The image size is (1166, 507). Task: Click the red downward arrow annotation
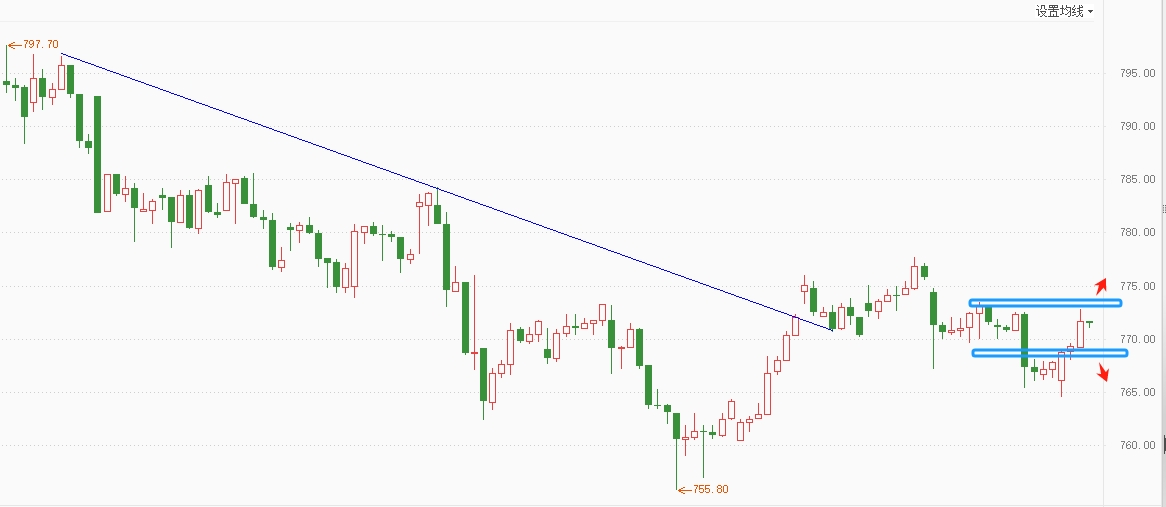coord(1103,372)
